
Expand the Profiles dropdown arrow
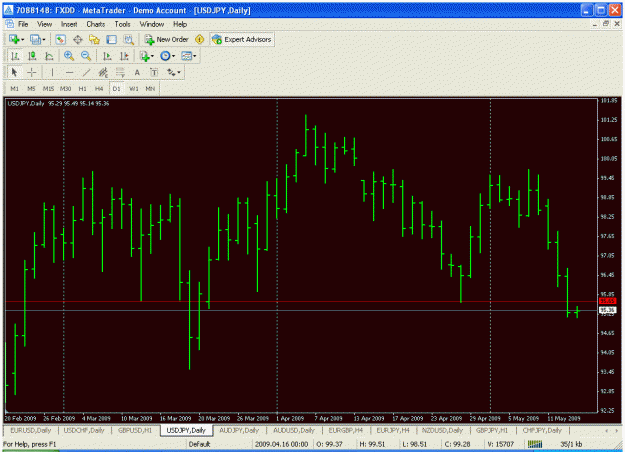coord(44,39)
